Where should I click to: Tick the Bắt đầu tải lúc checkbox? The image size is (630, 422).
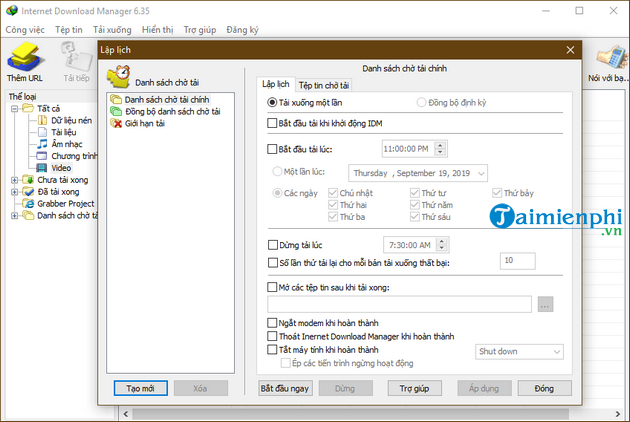(272, 149)
